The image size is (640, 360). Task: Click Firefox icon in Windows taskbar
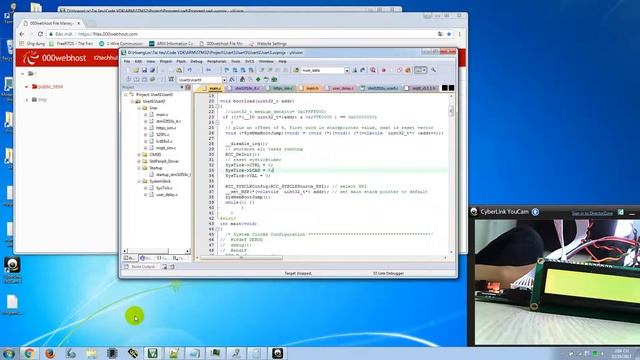click(50, 353)
